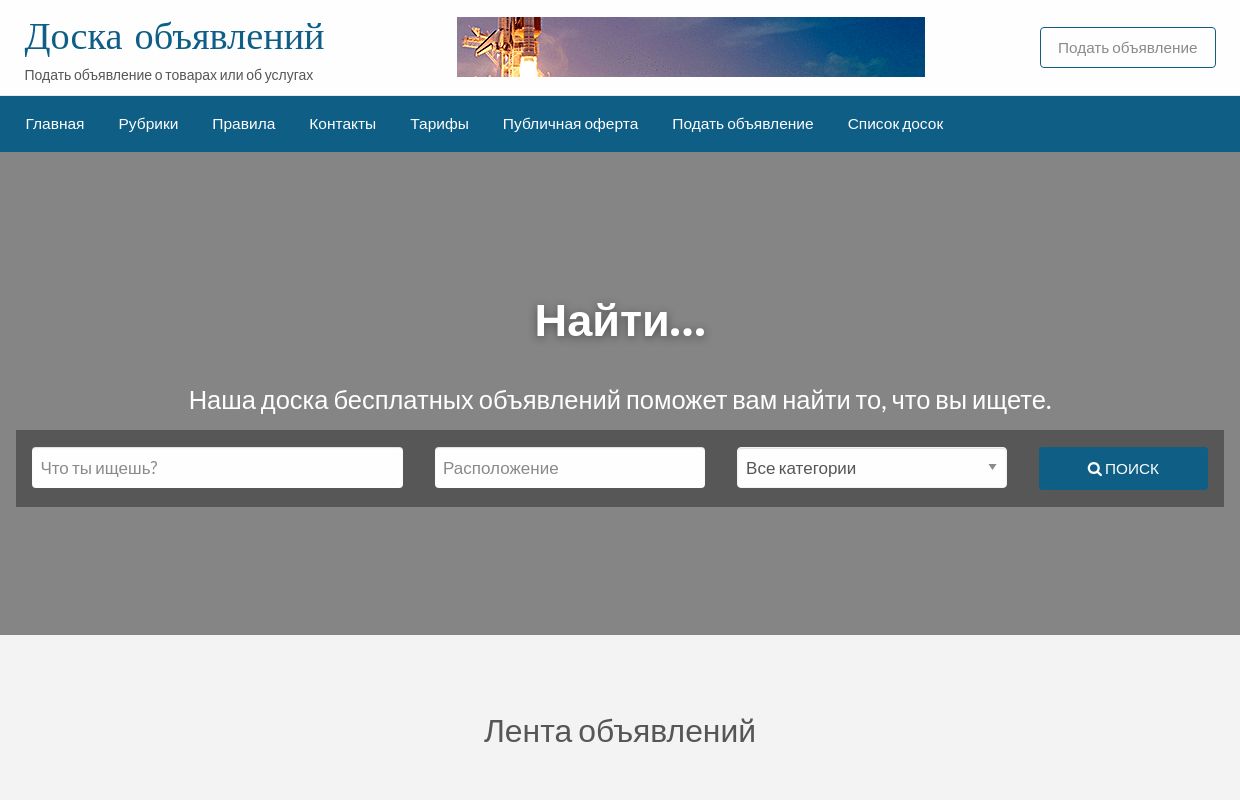Click the ПОИСК search button
The width and height of the screenshot is (1240, 800).
[x=1123, y=468]
